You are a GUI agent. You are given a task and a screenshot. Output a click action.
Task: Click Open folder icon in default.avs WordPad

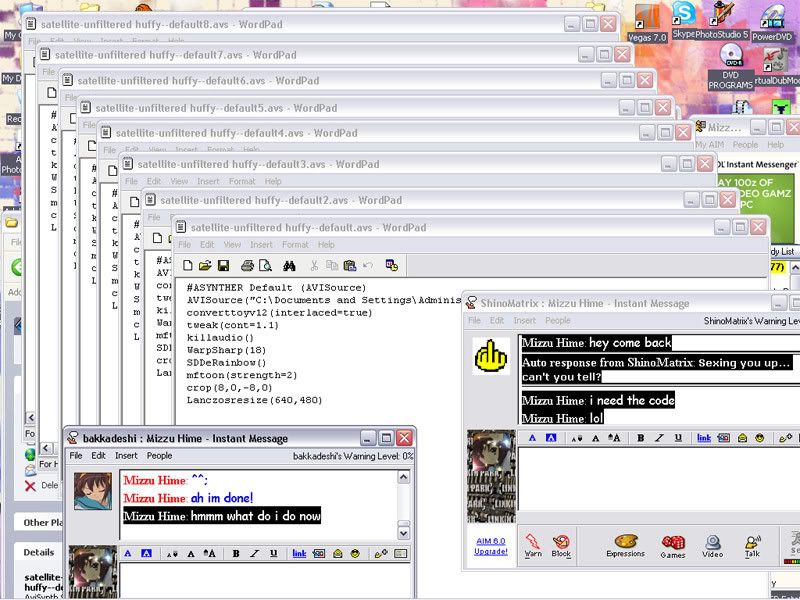pos(205,266)
